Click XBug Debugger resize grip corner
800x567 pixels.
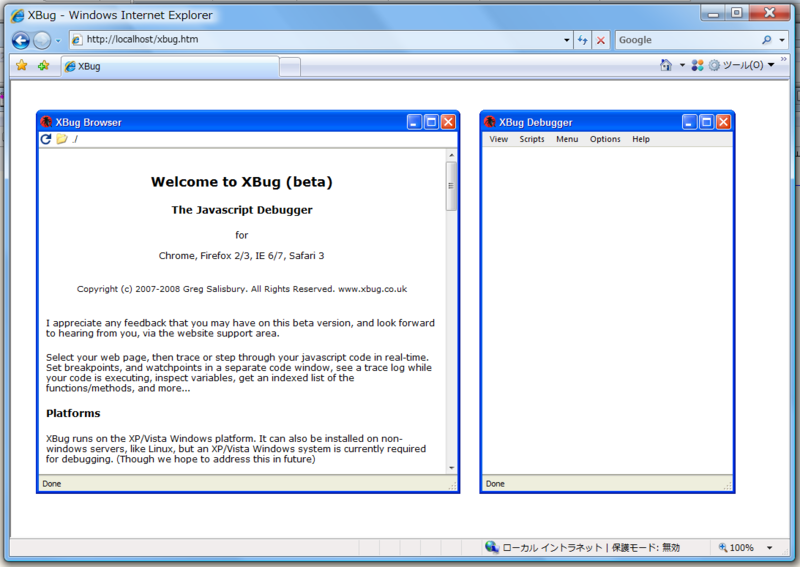coord(728,486)
